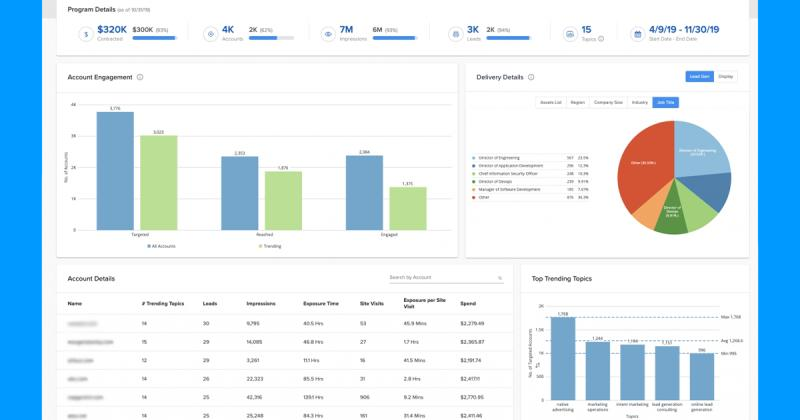Image resolution: width=800 pixels, height=420 pixels.
Task: Sort by the Leads column header
Action: (210, 304)
